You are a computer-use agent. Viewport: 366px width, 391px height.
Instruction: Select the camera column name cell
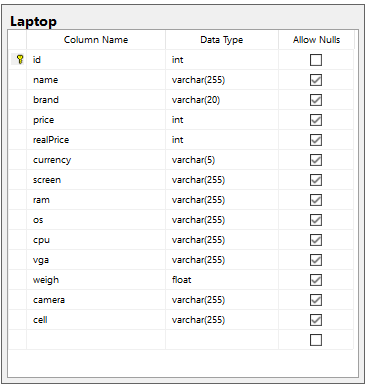pos(96,300)
